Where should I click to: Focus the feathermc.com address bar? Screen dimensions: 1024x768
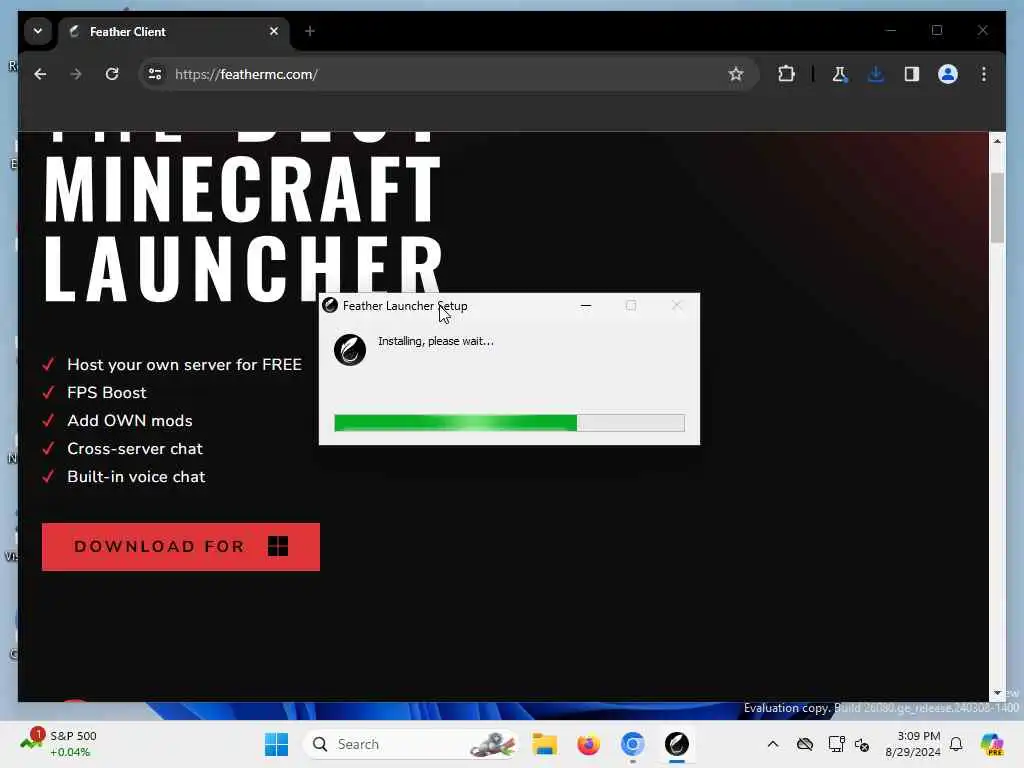(x=447, y=74)
